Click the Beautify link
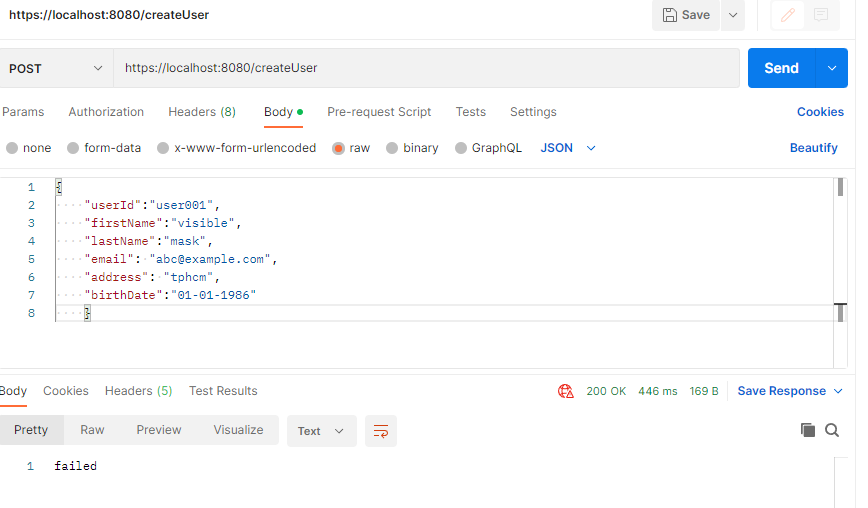This screenshot has height=508, width=868. point(813,148)
